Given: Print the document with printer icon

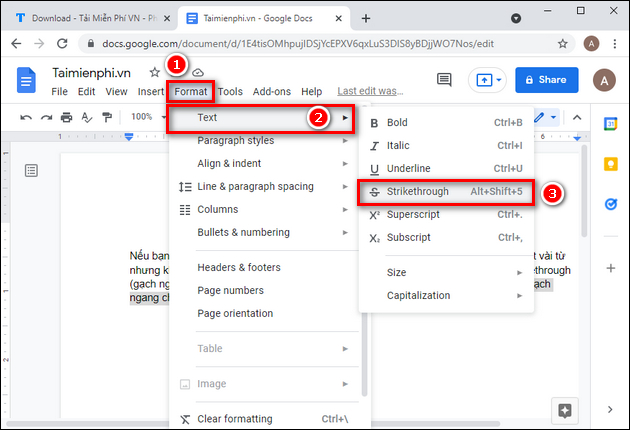Looking at the screenshot, I should (x=66, y=117).
